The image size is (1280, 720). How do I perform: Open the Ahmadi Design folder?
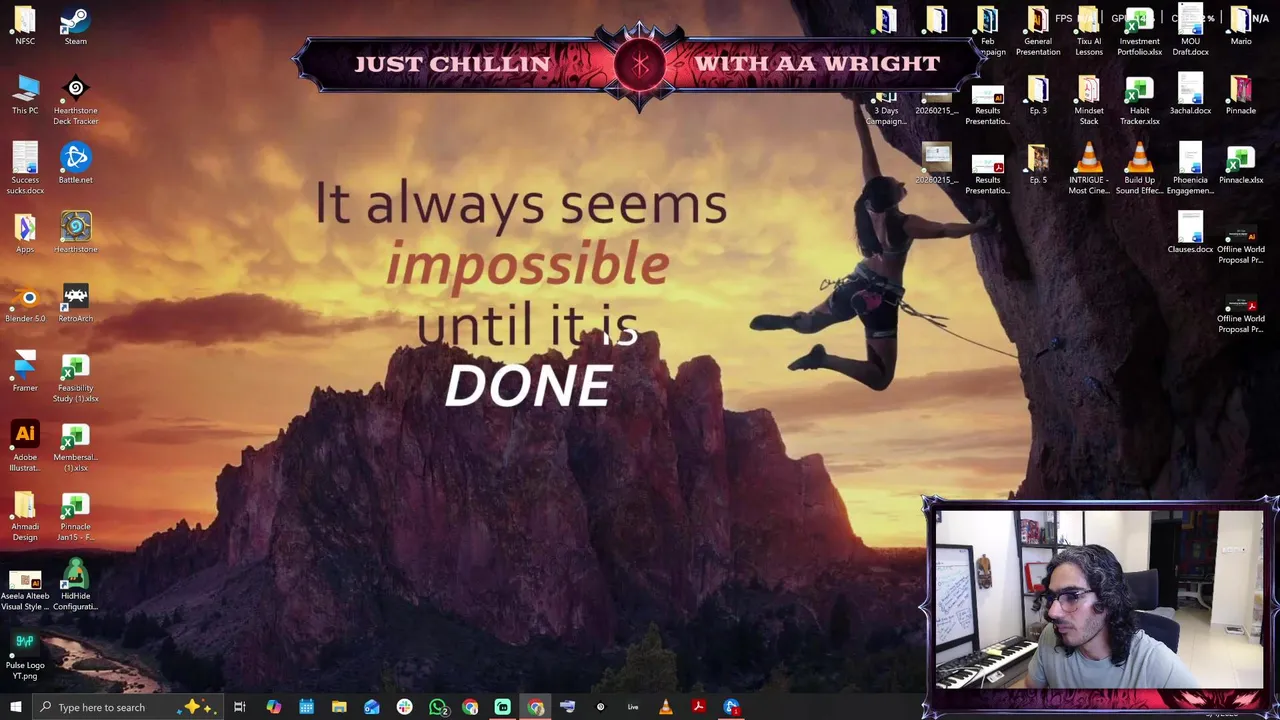tap(25, 516)
